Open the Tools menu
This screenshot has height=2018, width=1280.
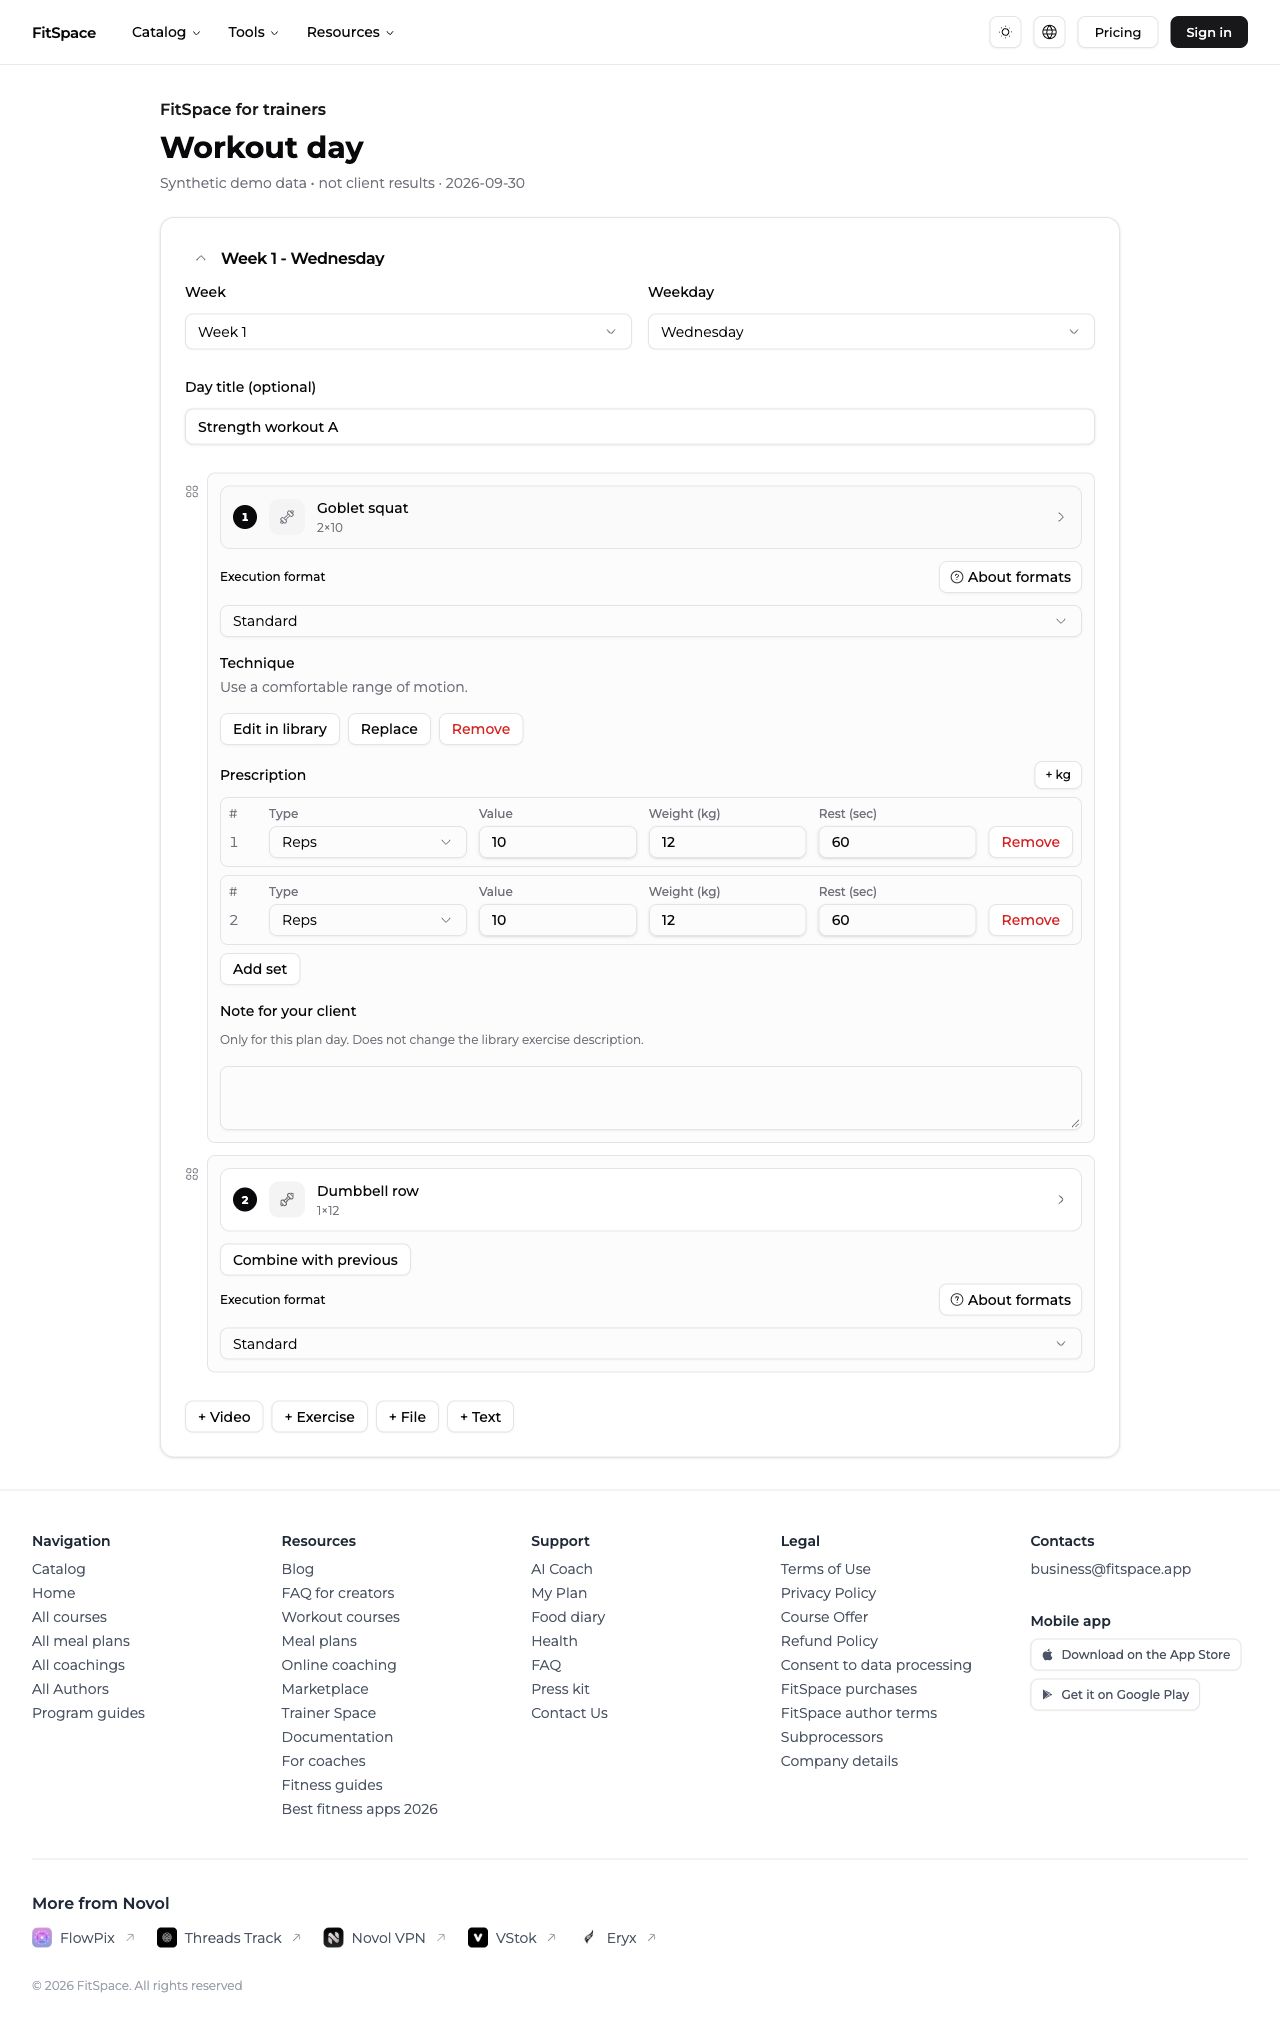coord(253,32)
